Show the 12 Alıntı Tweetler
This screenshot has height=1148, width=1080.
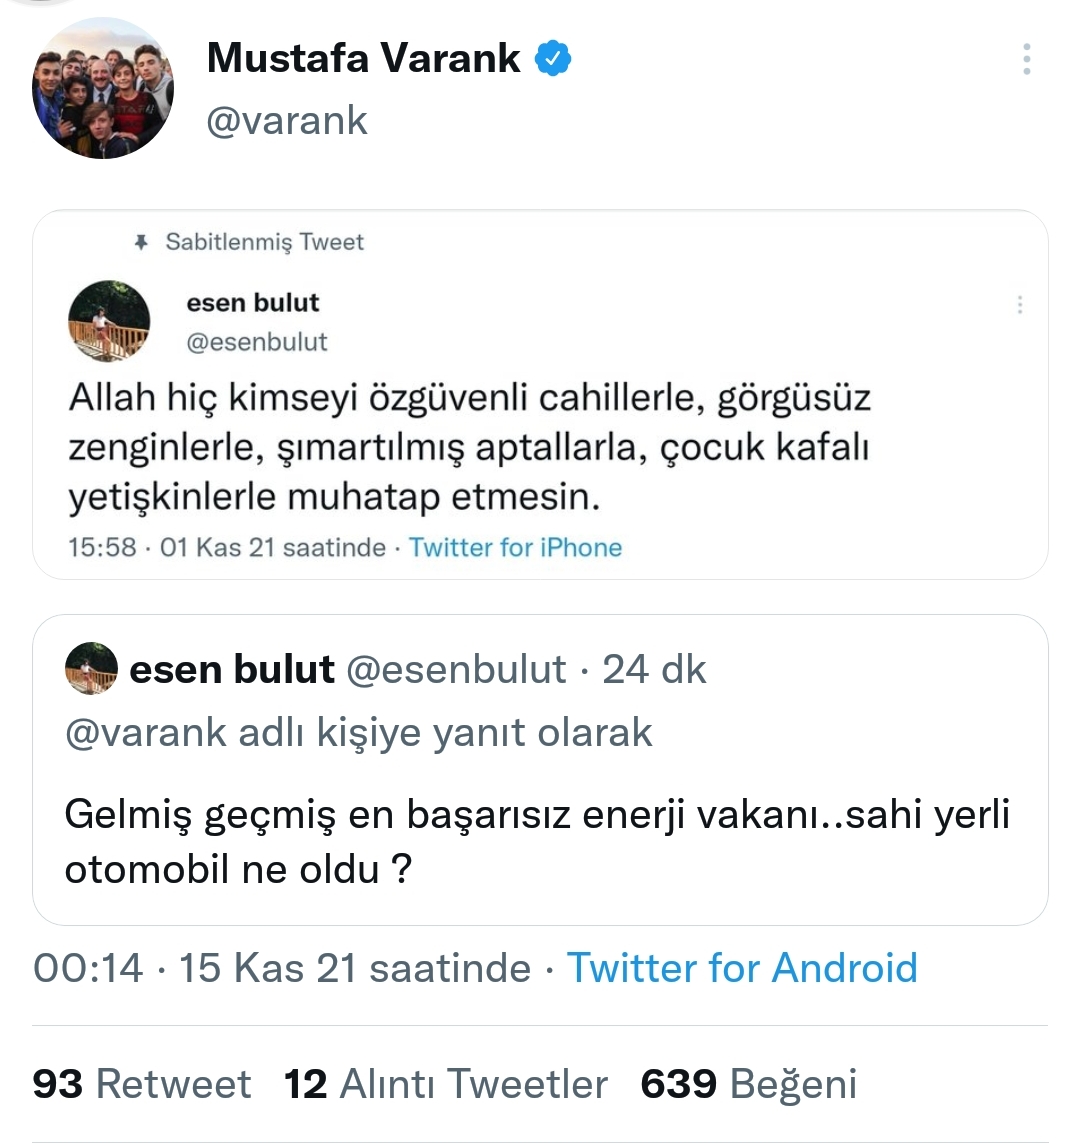(446, 1084)
